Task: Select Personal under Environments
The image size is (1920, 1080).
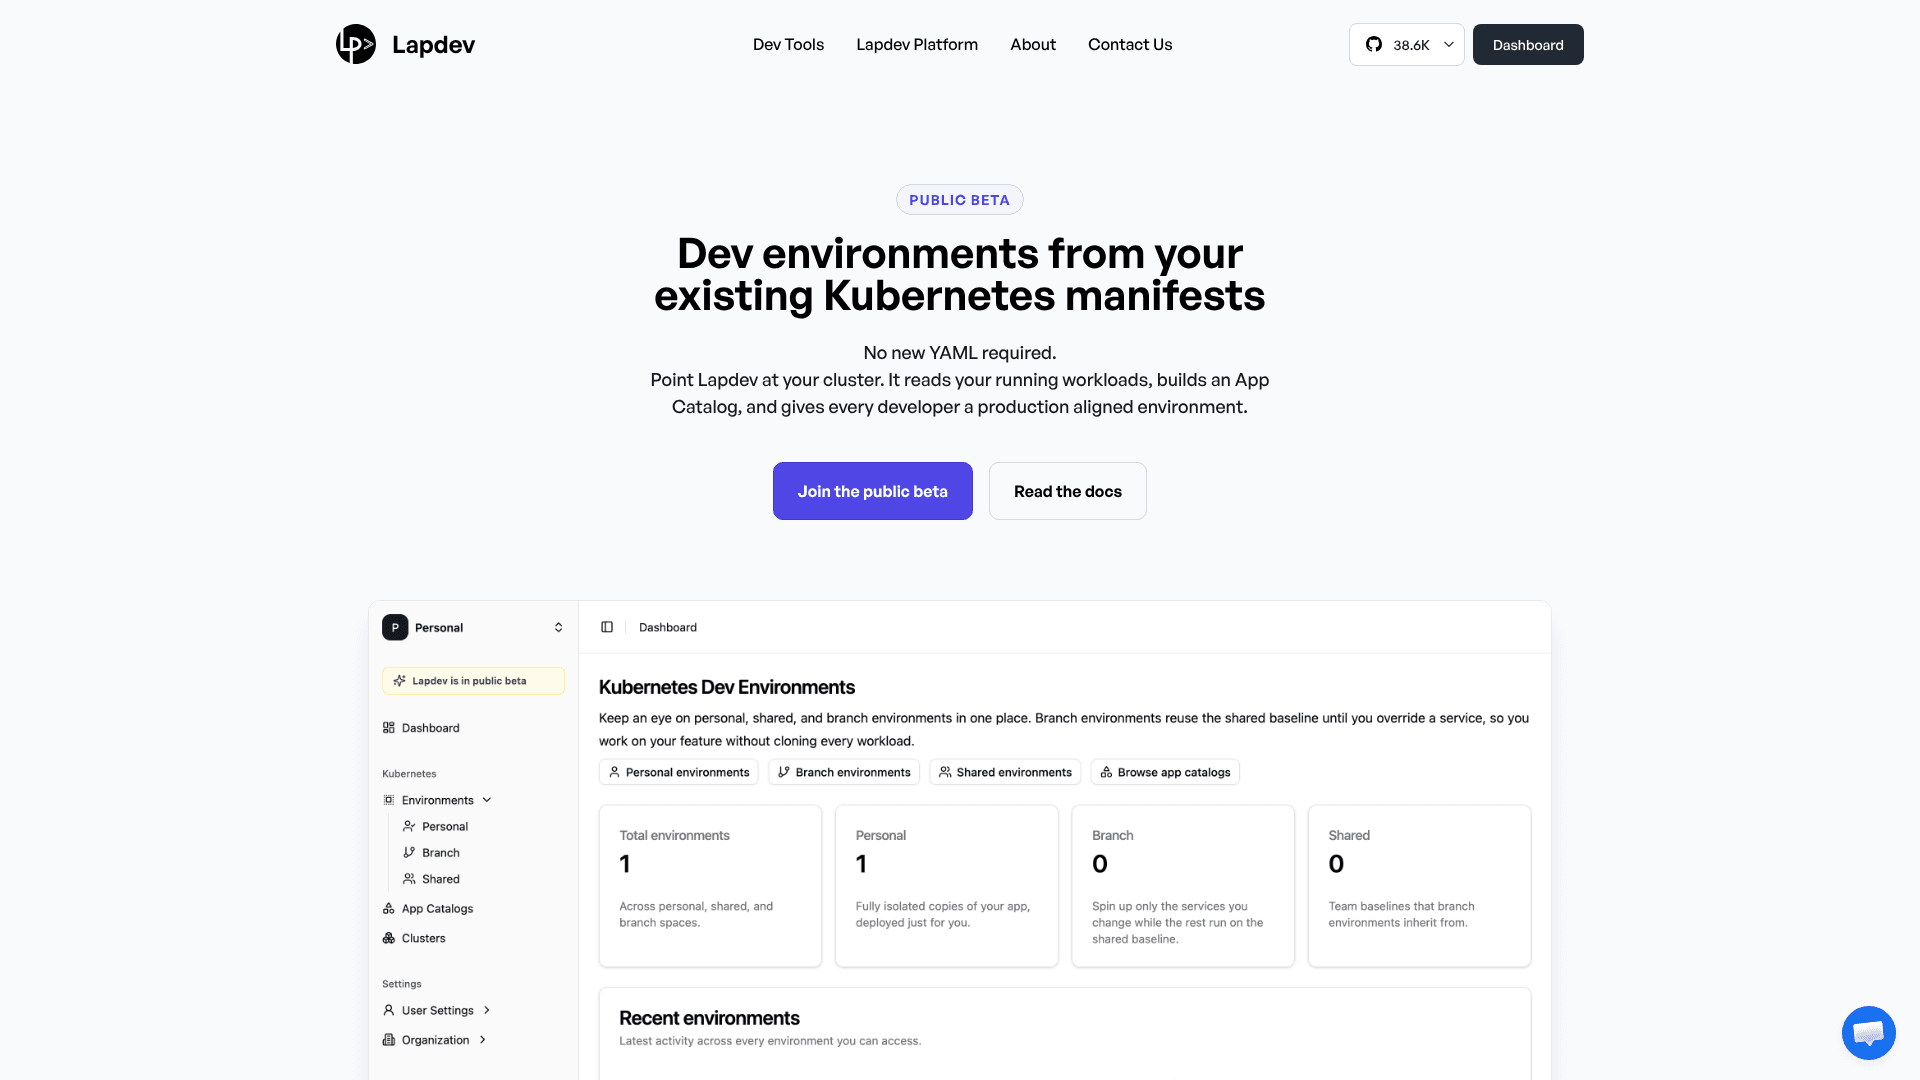Action: click(x=444, y=826)
